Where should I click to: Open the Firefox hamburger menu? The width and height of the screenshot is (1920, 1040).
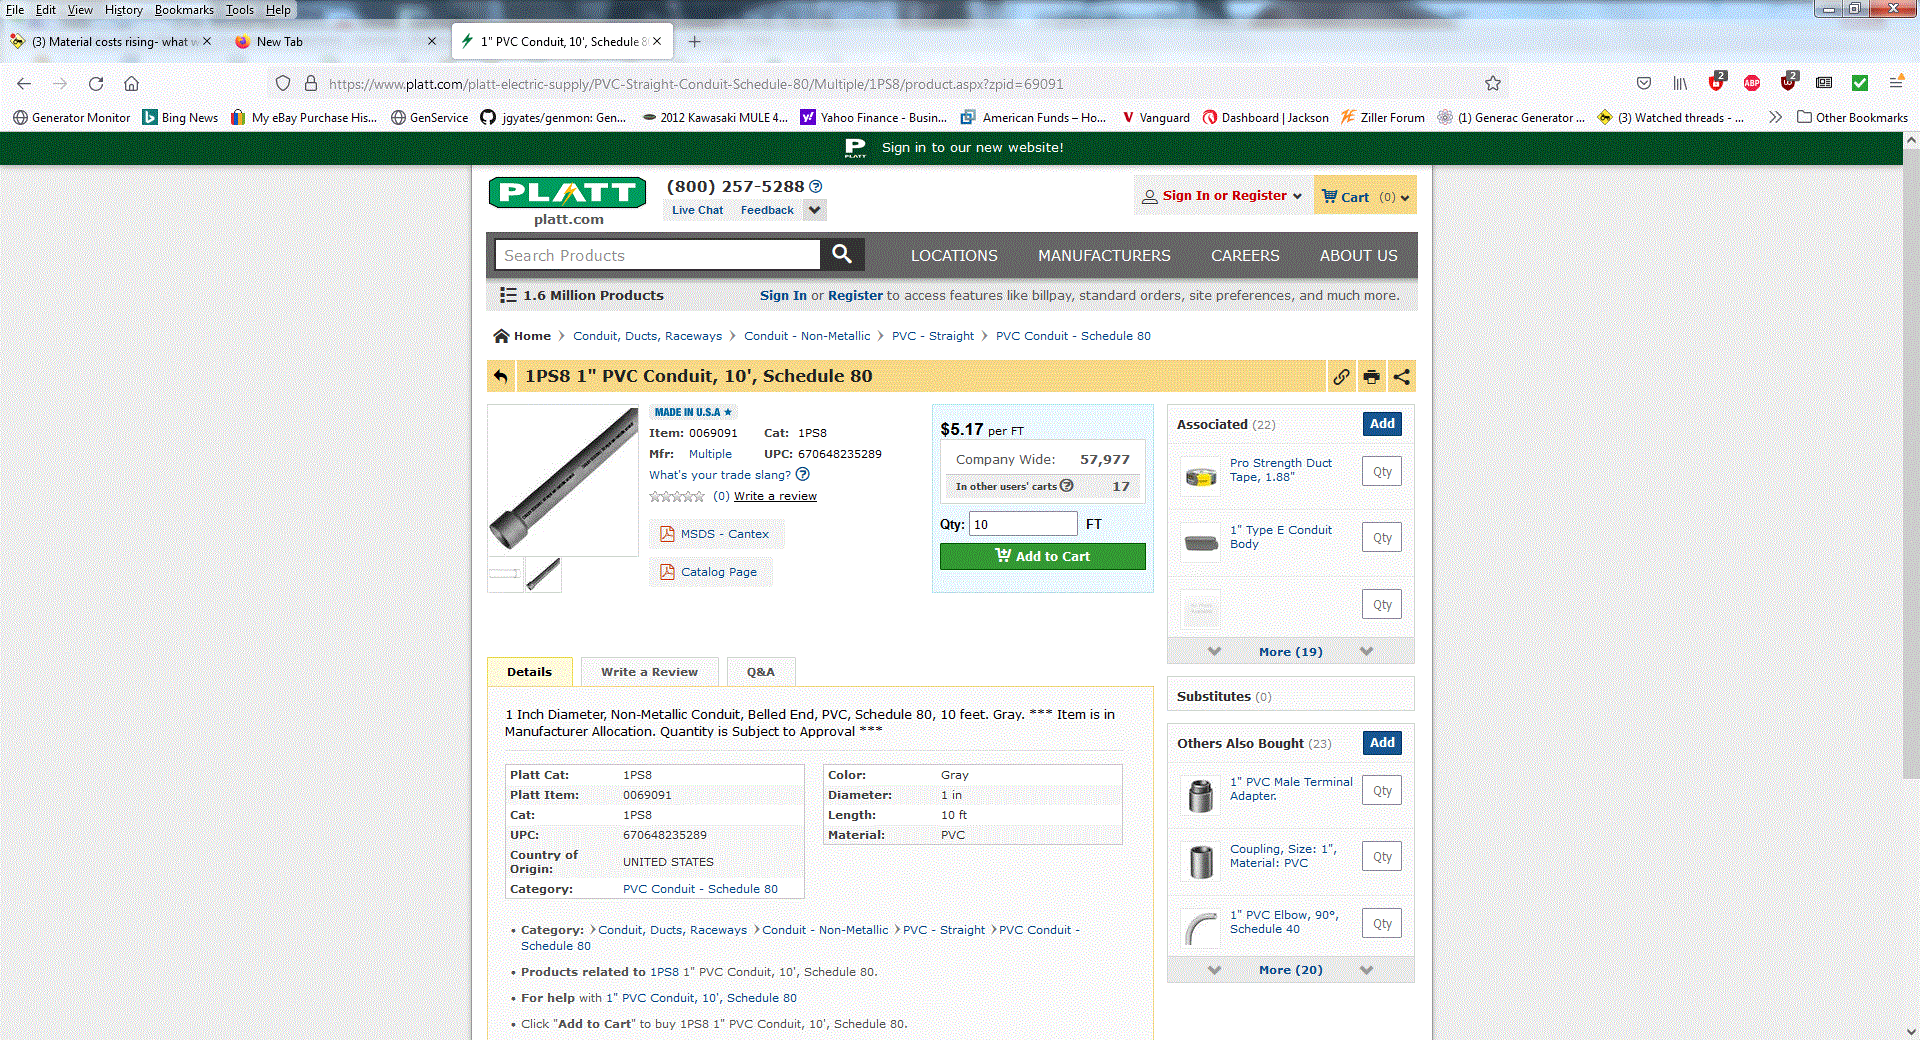pyautogui.click(x=1896, y=83)
